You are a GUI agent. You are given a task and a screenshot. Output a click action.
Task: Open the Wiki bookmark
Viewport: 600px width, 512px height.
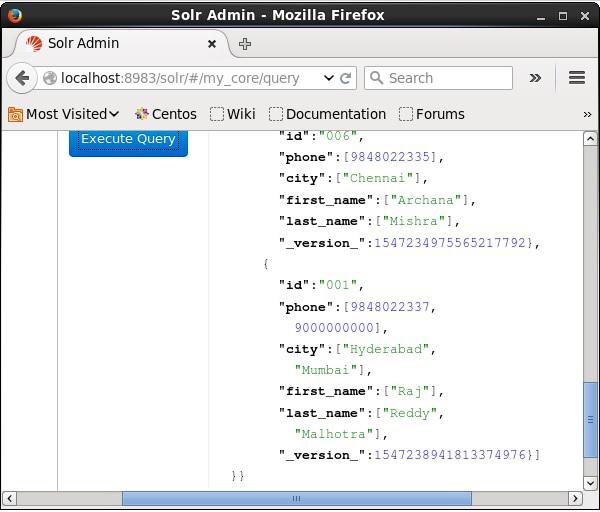[x=233, y=114]
